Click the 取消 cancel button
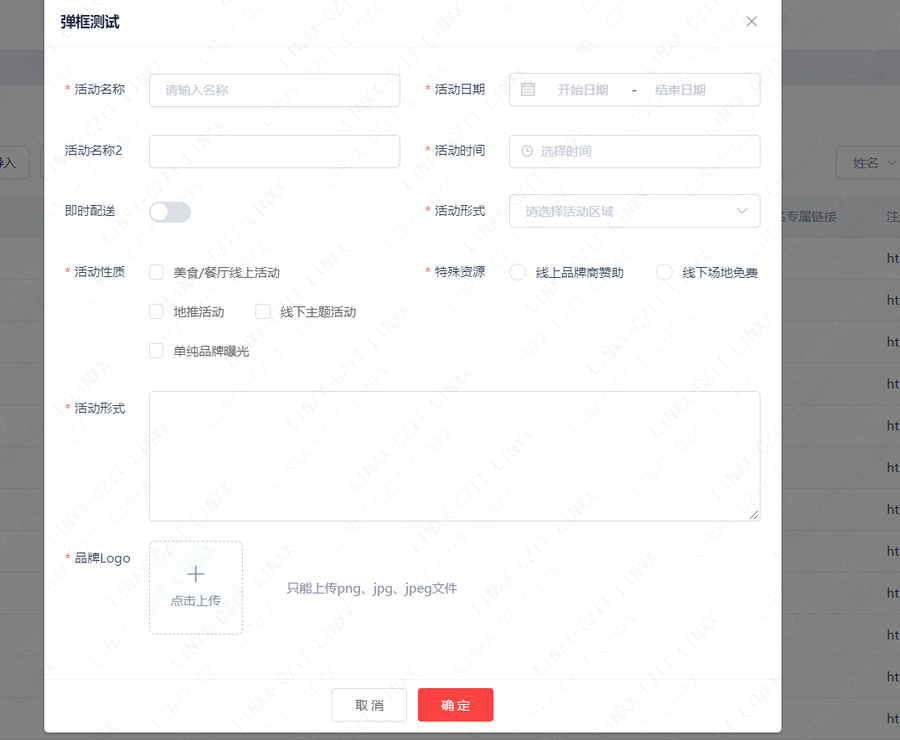Image resolution: width=900 pixels, height=740 pixels. click(368, 705)
